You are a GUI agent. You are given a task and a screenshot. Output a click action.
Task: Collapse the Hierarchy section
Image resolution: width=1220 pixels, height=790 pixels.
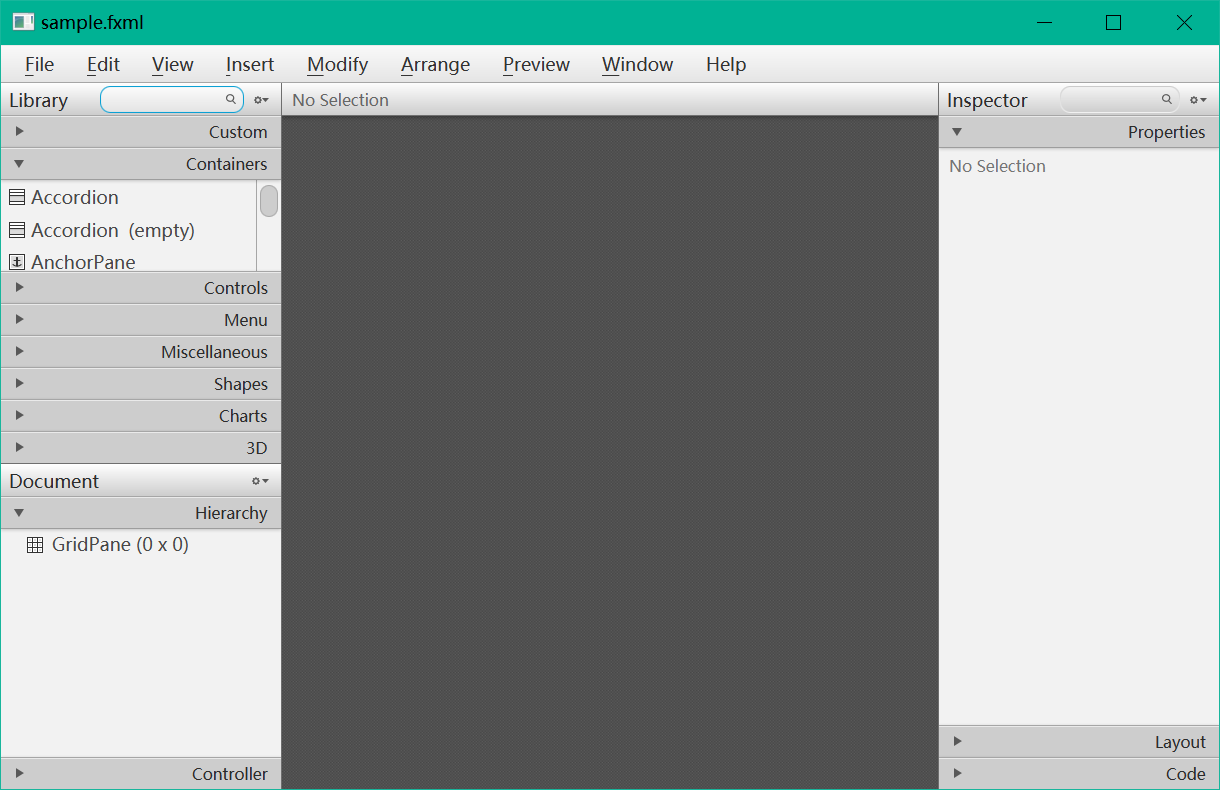[141, 513]
